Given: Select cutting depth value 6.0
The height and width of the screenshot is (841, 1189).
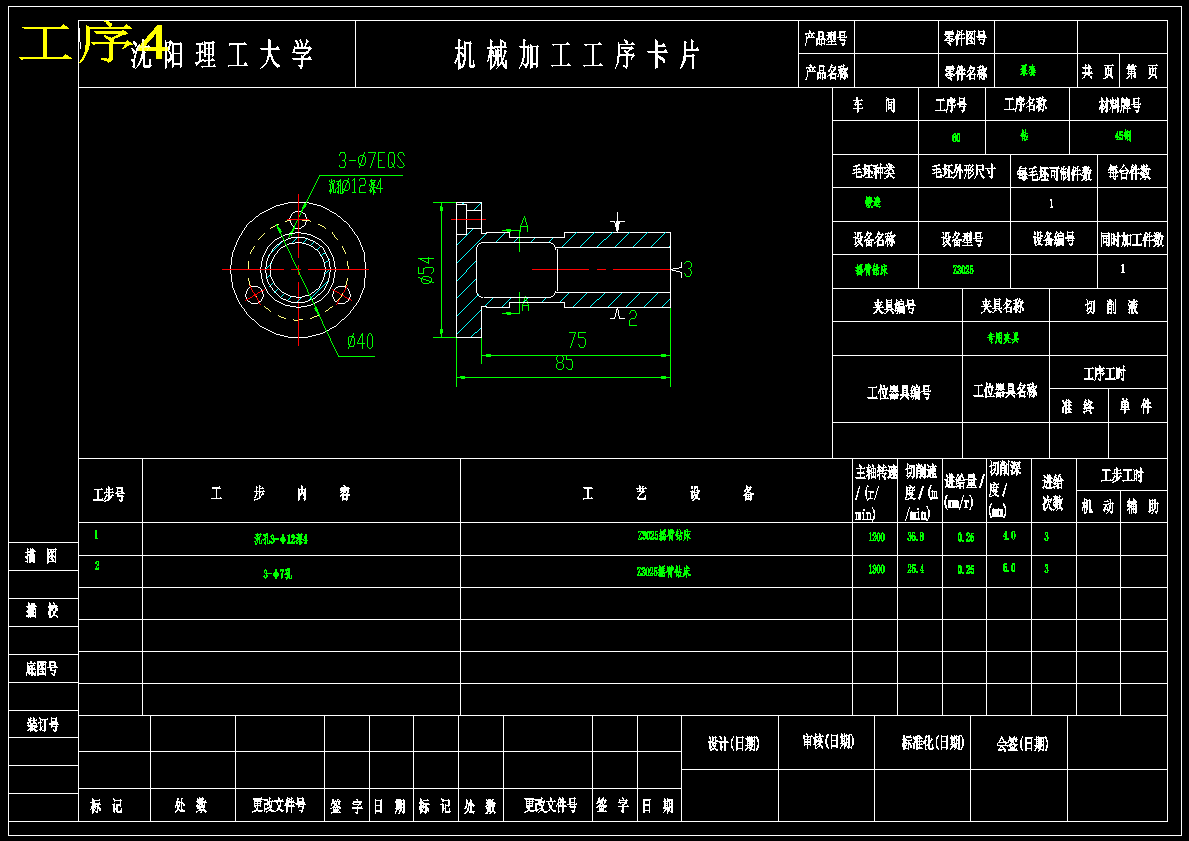Looking at the screenshot, I should pos(1009,568).
